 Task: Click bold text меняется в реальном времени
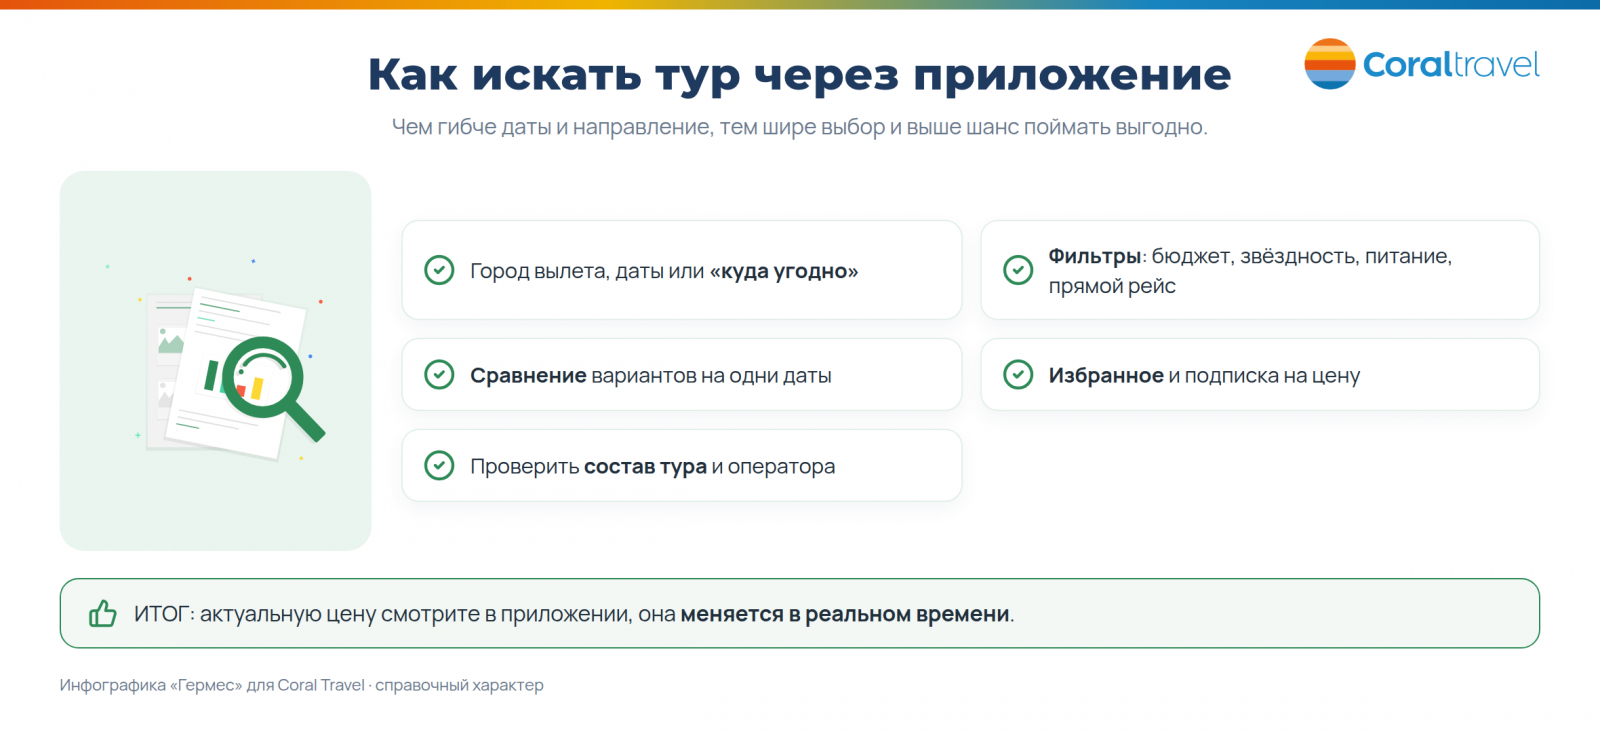click(845, 614)
